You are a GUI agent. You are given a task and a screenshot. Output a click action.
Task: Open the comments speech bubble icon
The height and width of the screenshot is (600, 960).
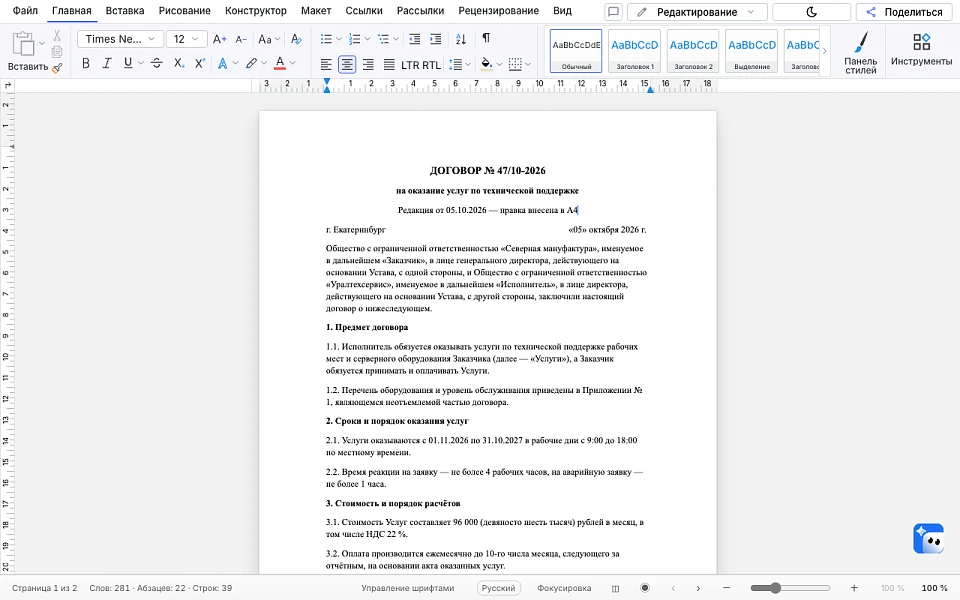click(x=613, y=12)
